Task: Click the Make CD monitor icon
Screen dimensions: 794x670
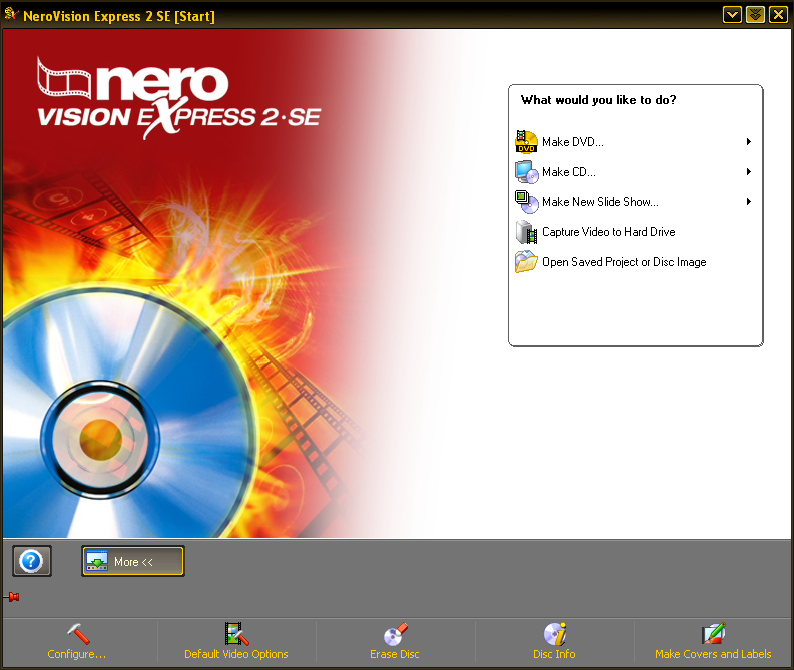Action: (x=526, y=172)
